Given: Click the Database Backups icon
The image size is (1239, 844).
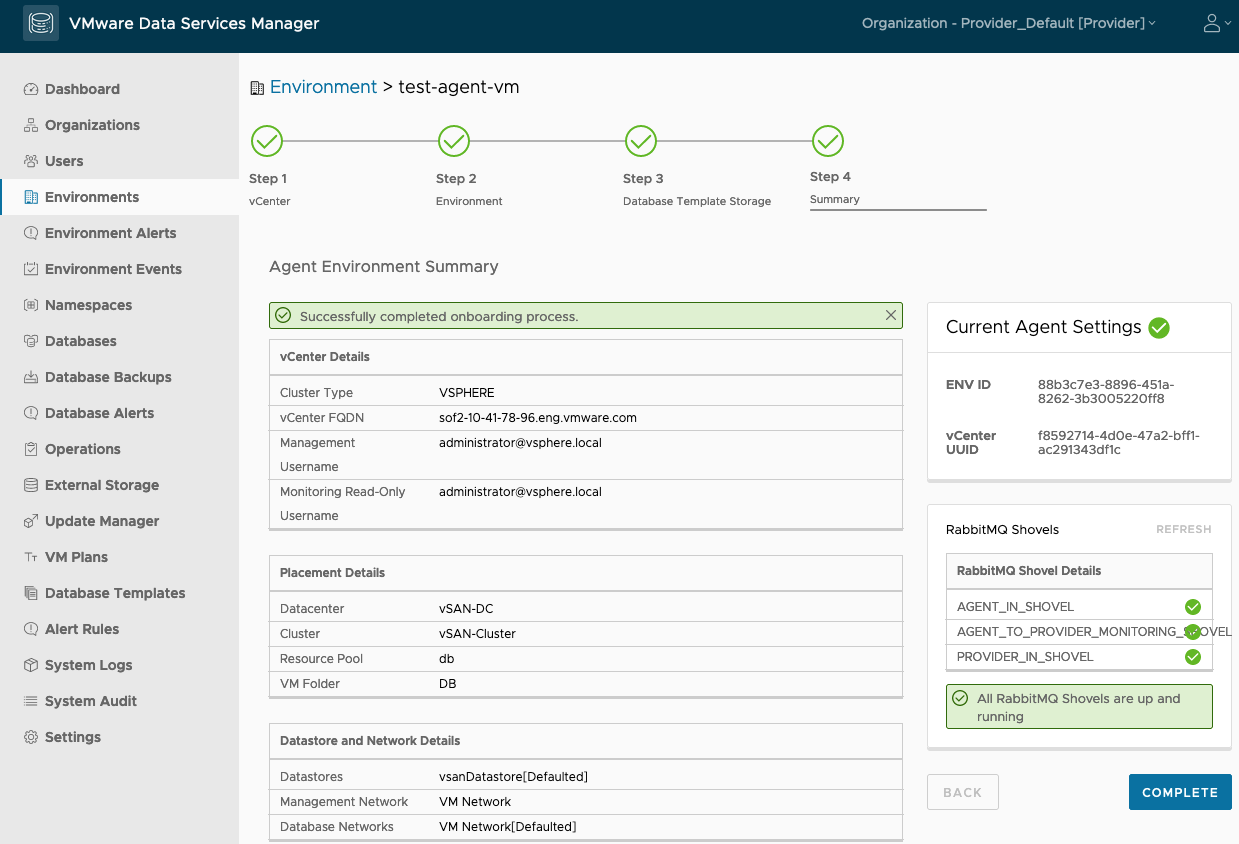Looking at the screenshot, I should (x=31, y=377).
